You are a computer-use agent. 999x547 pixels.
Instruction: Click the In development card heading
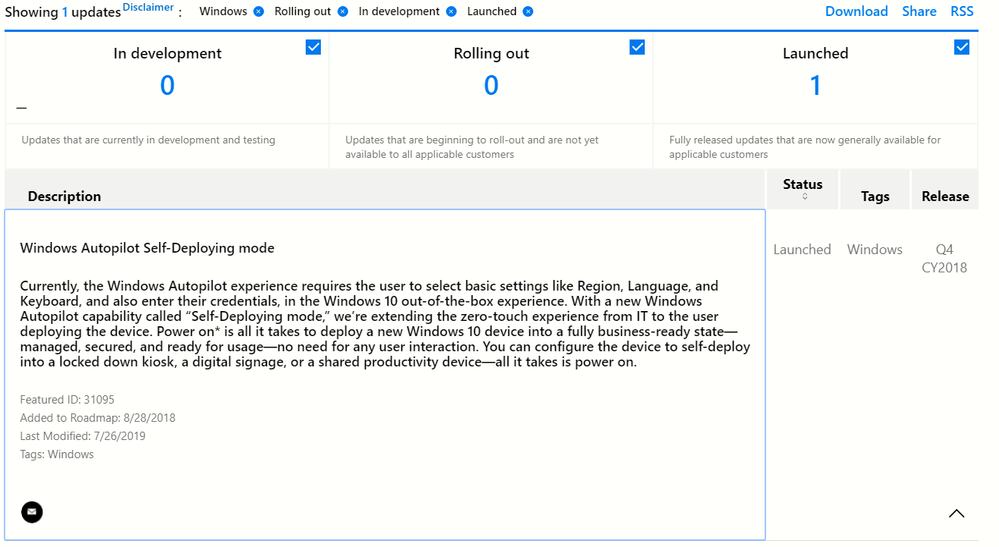coord(167,53)
